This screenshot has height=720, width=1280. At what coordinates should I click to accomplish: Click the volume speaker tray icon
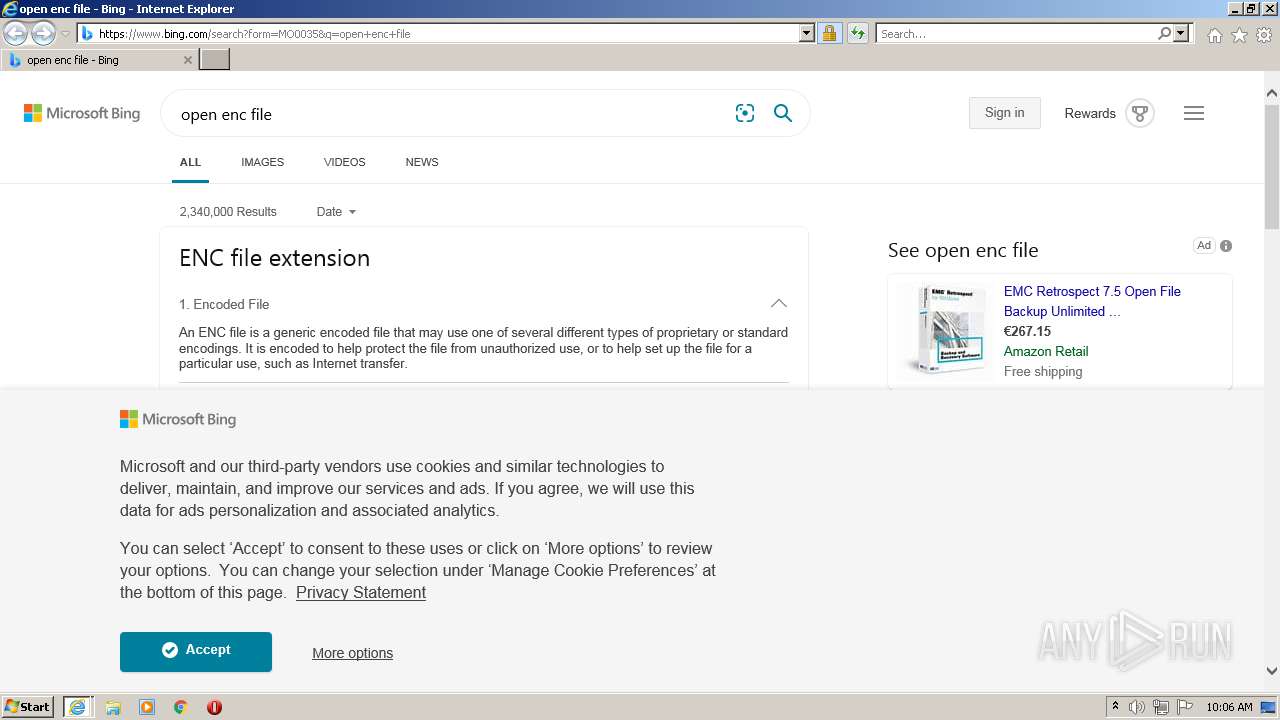(1137, 707)
